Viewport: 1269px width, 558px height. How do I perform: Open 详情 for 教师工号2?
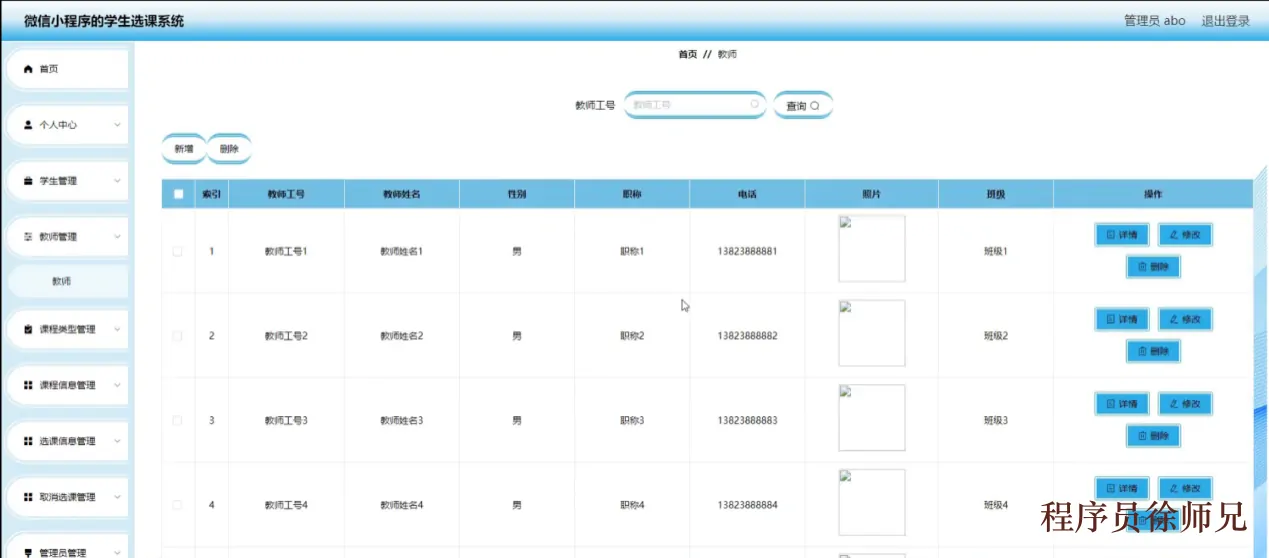pyautogui.click(x=1122, y=319)
